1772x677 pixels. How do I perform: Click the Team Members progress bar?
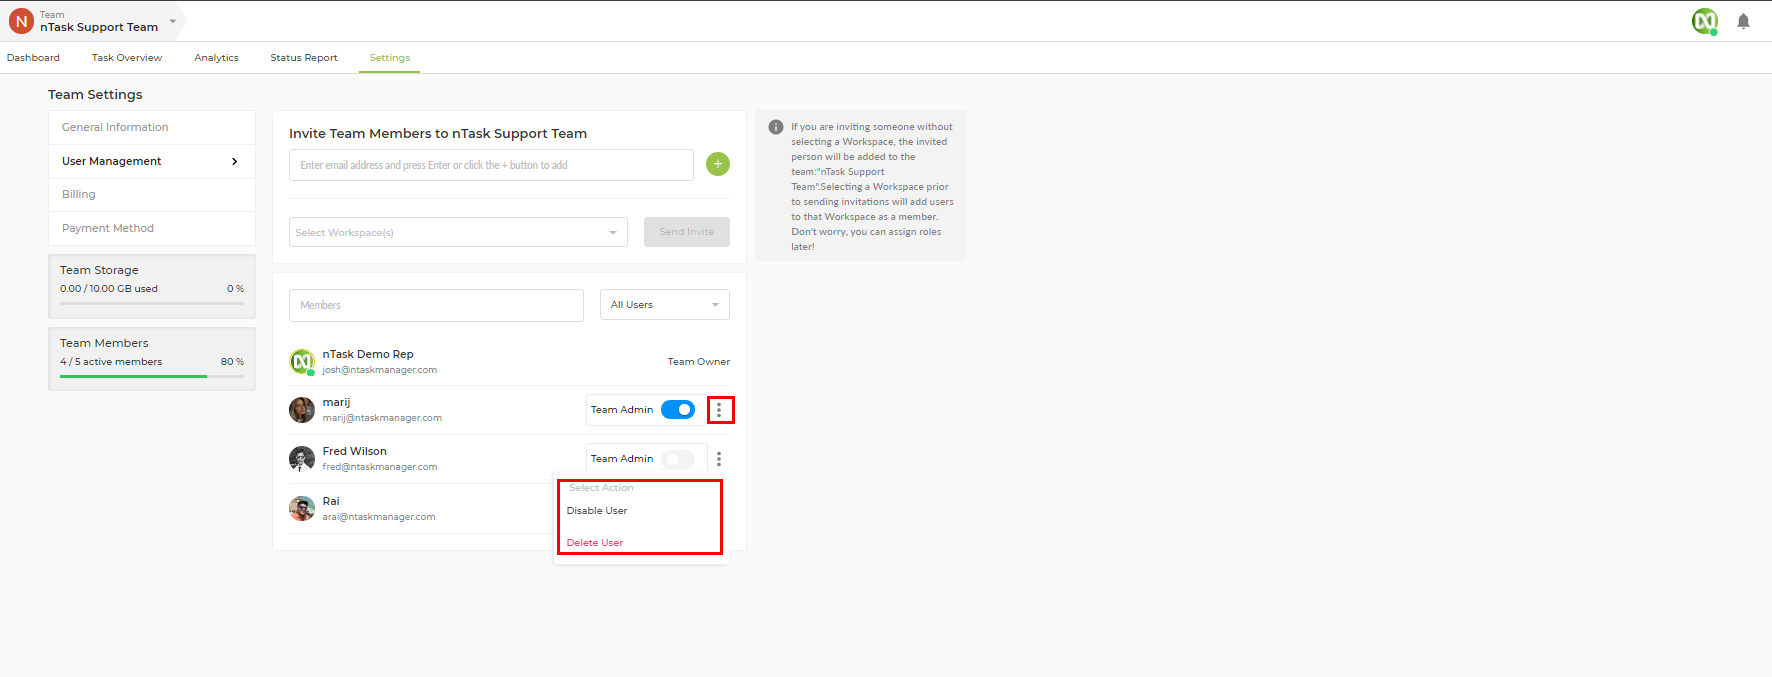tap(152, 376)
